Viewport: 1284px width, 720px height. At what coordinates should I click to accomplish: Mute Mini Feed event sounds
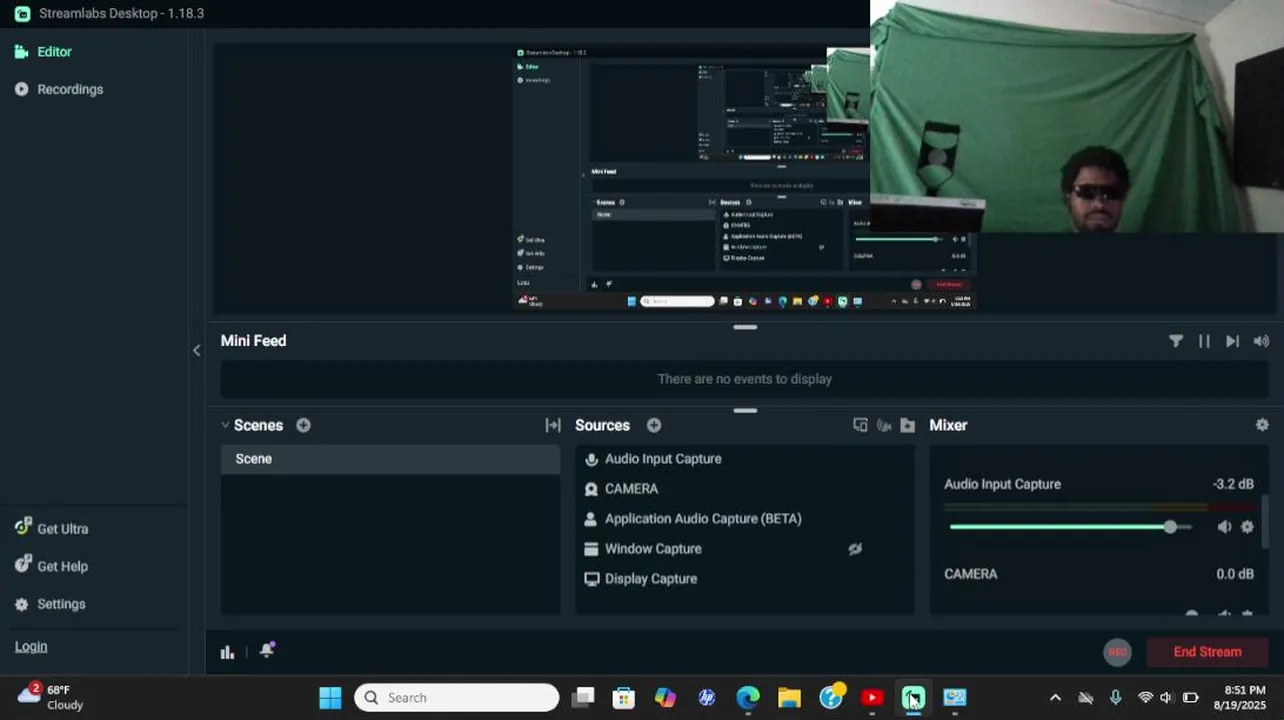pyautogui.click(x=1261, y=341)
